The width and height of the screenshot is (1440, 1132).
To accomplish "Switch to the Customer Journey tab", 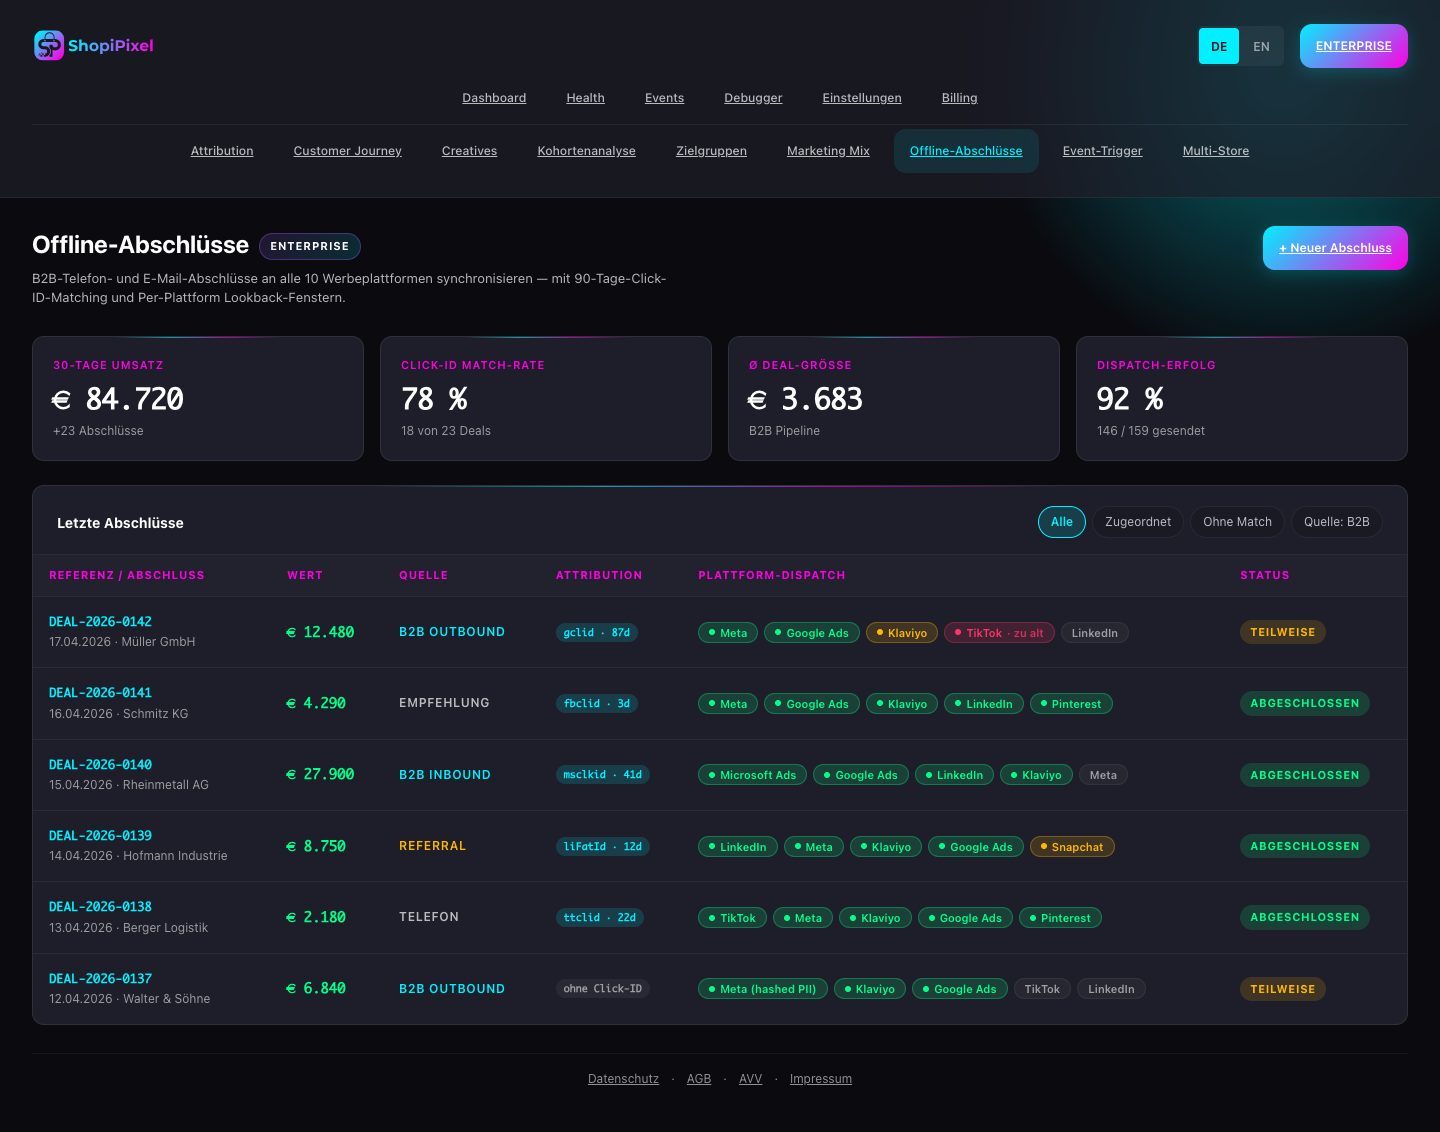I will pos(347,151).
